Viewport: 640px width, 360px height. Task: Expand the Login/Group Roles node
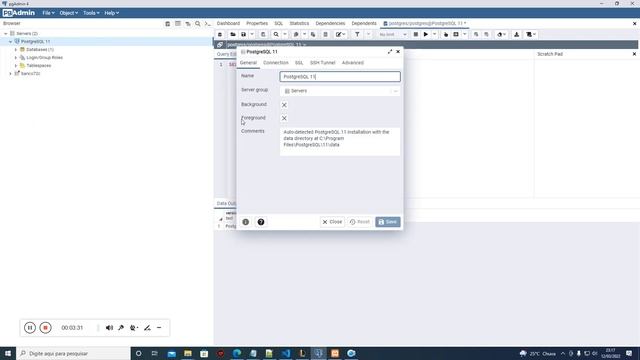tap(16, 58)
